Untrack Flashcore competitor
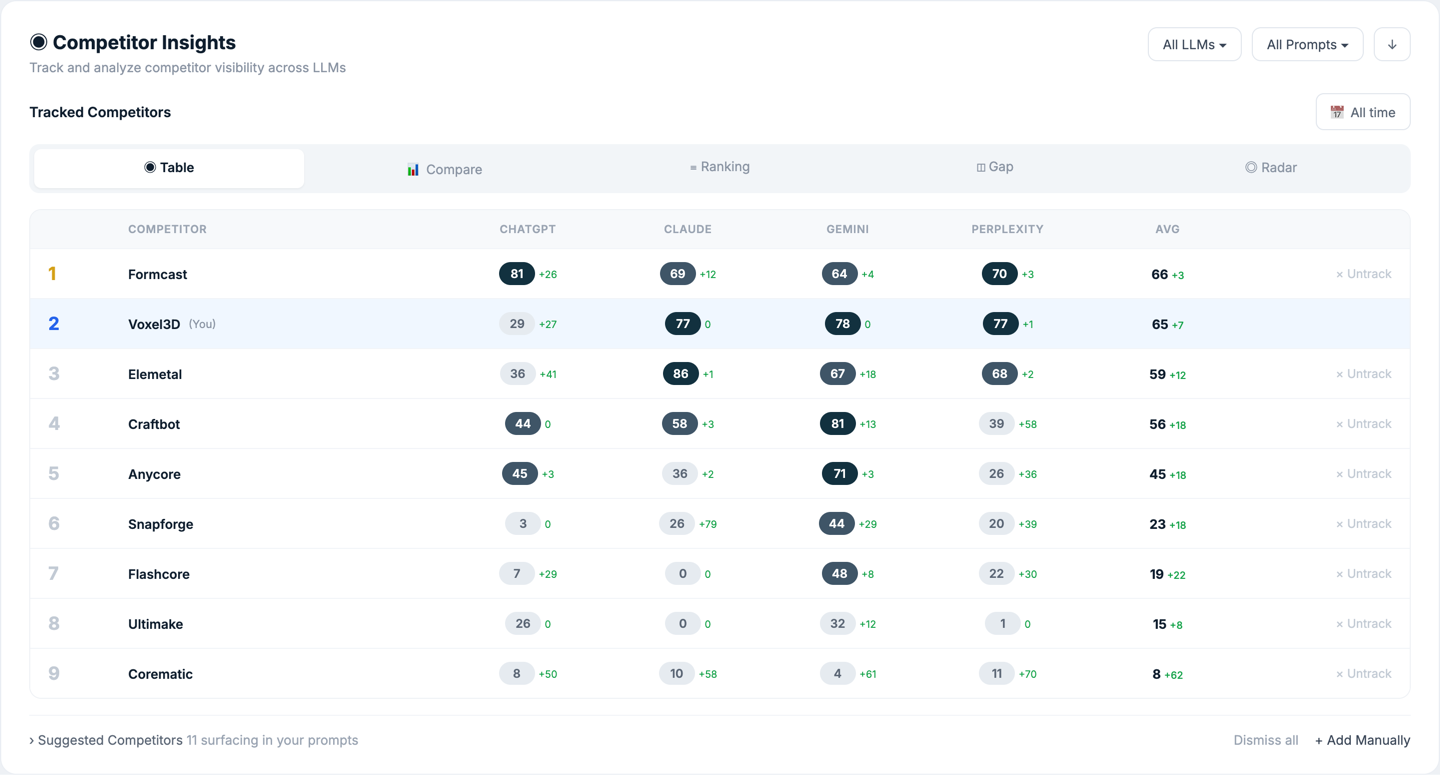The image size is (1440, 776). point(1364,574)
